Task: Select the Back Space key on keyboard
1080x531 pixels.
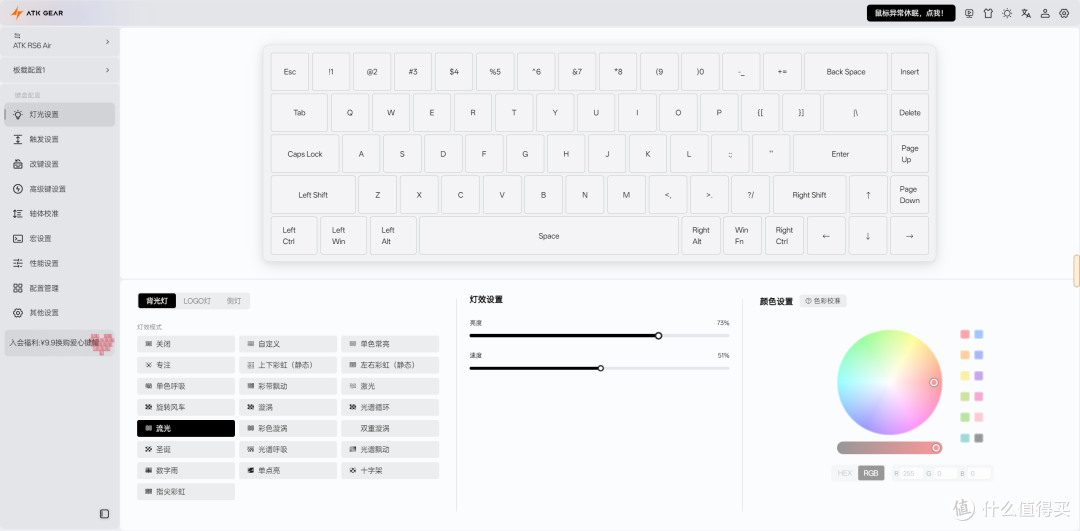Action: coord(846,72)
